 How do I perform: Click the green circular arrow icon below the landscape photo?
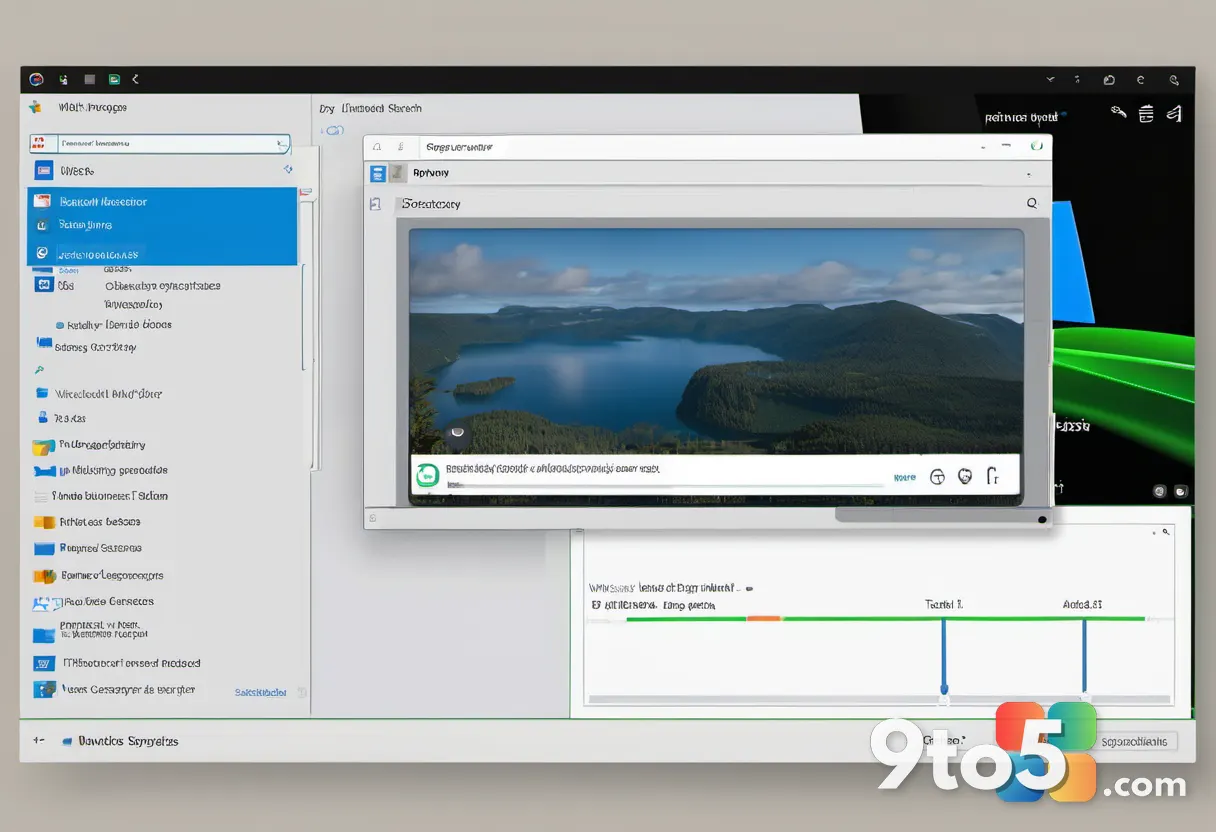click(428, 475)
